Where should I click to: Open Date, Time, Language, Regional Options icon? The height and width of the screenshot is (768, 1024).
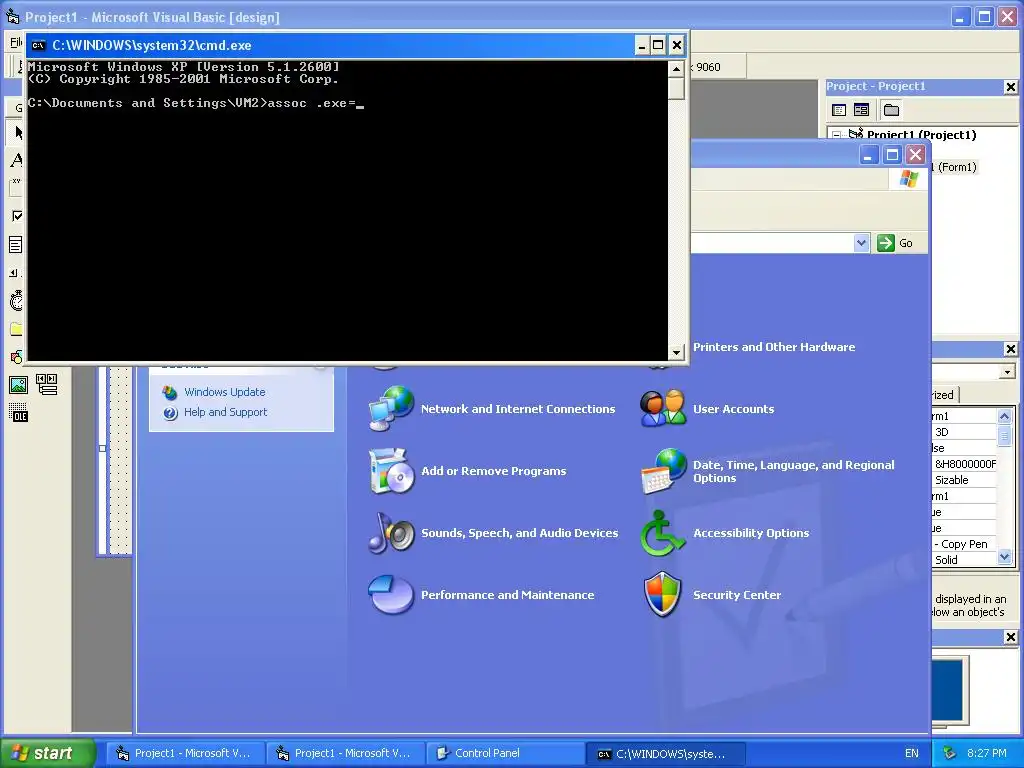coord(664,471)
